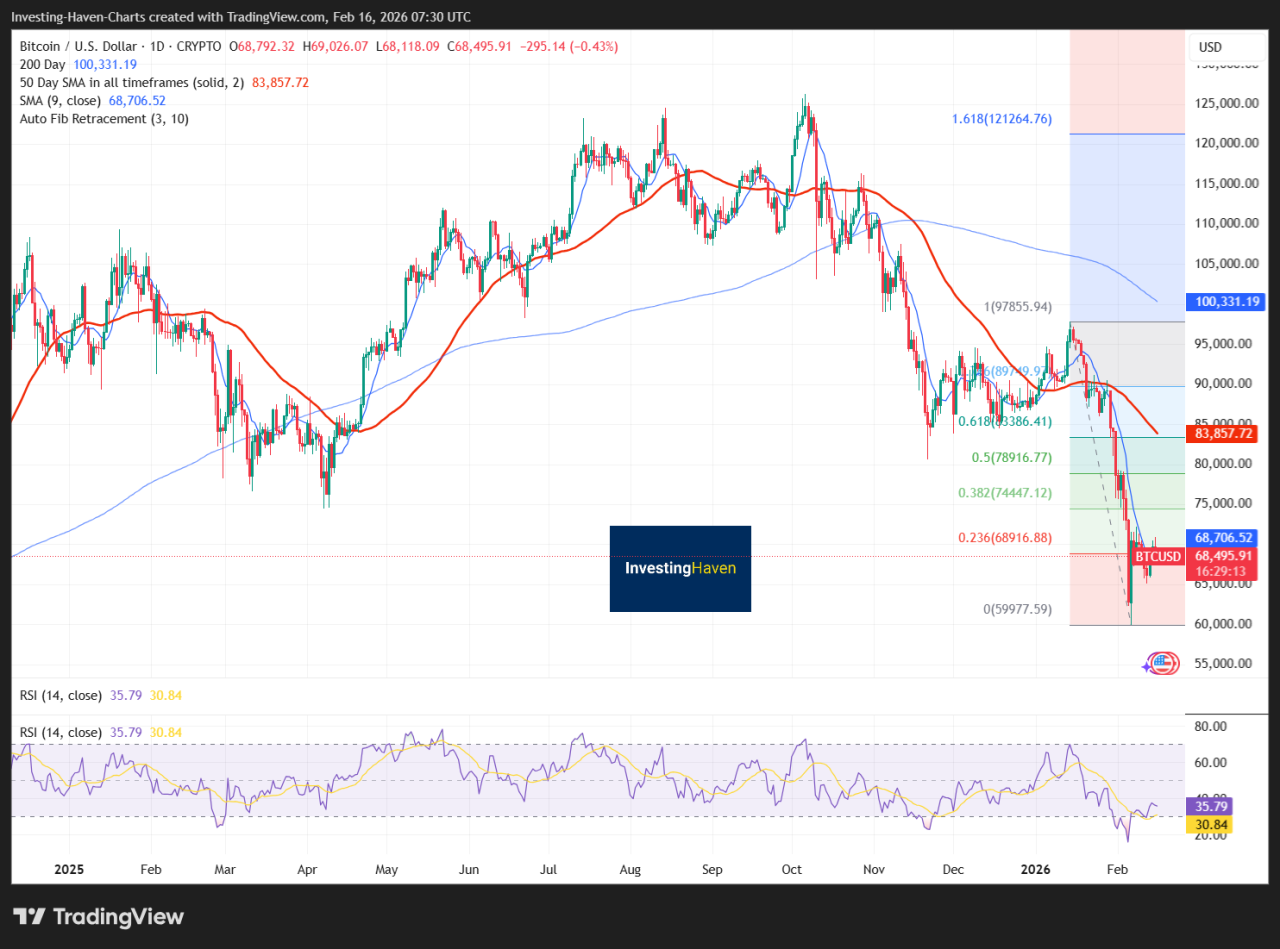Open the USD currency selector

click(x=1210, y=47)
